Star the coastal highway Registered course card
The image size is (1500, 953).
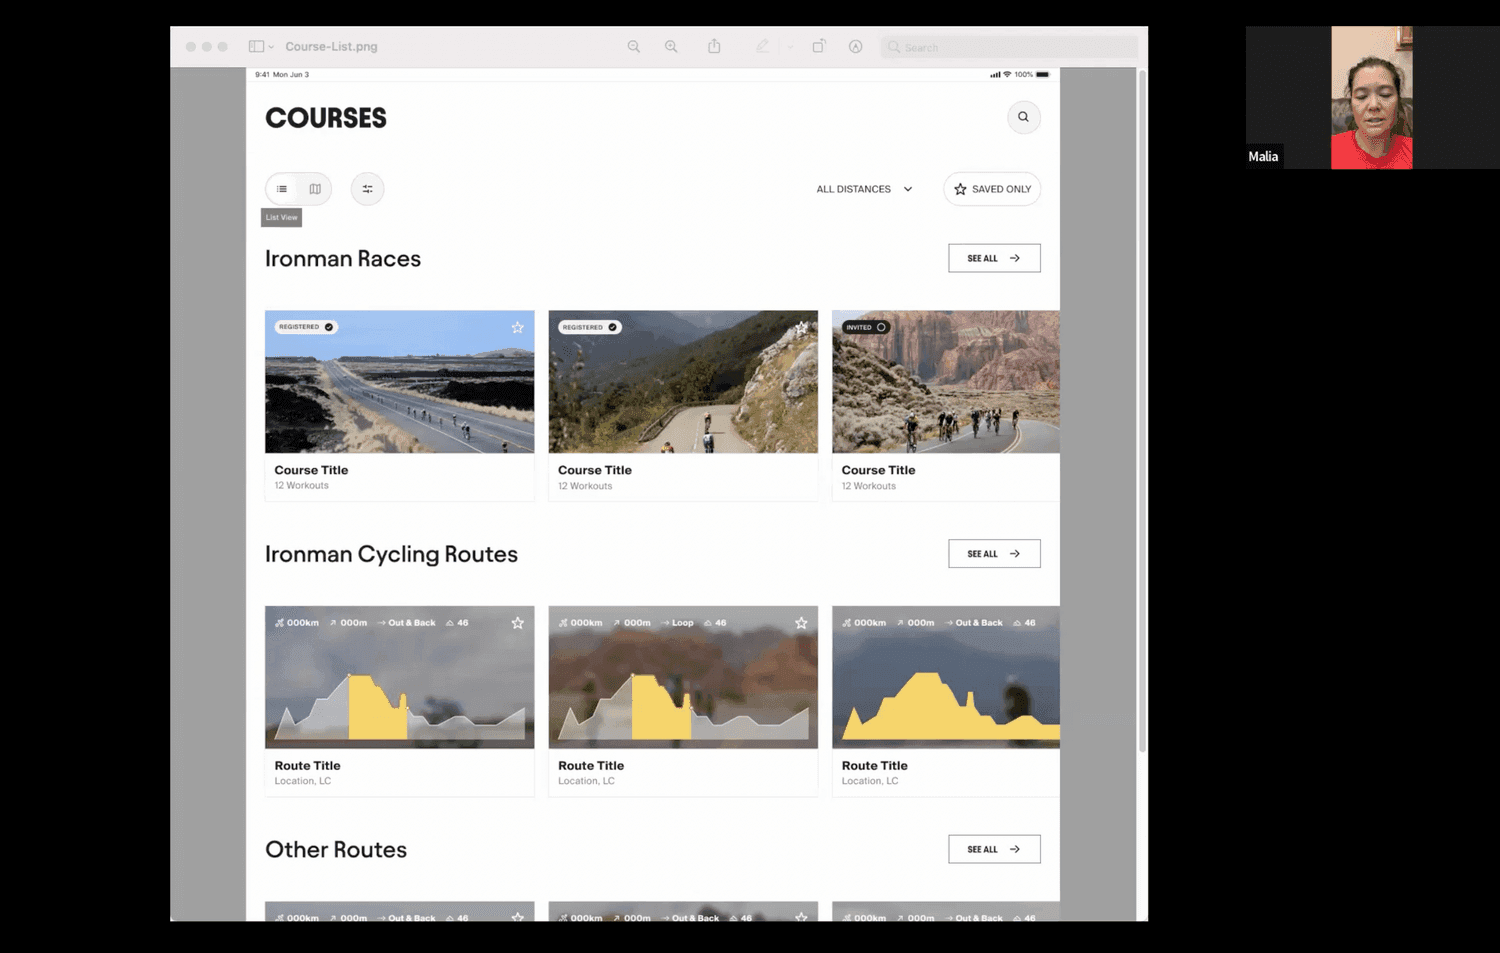(518, 328)
